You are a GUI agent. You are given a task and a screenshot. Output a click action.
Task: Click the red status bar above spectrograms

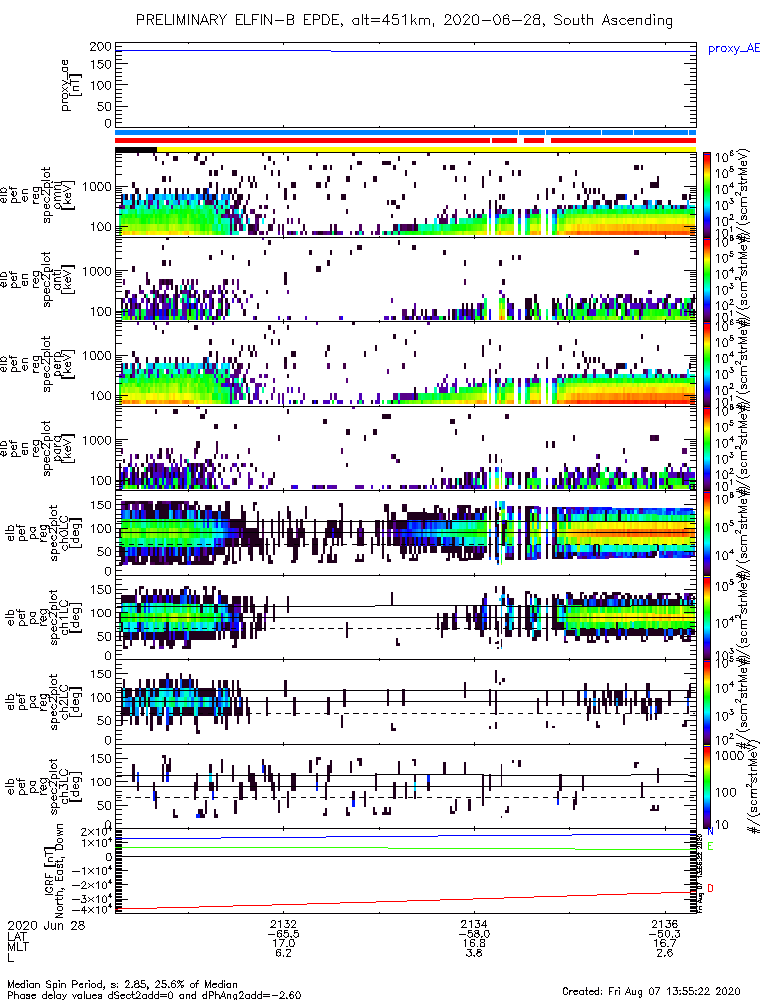[406, 140]
